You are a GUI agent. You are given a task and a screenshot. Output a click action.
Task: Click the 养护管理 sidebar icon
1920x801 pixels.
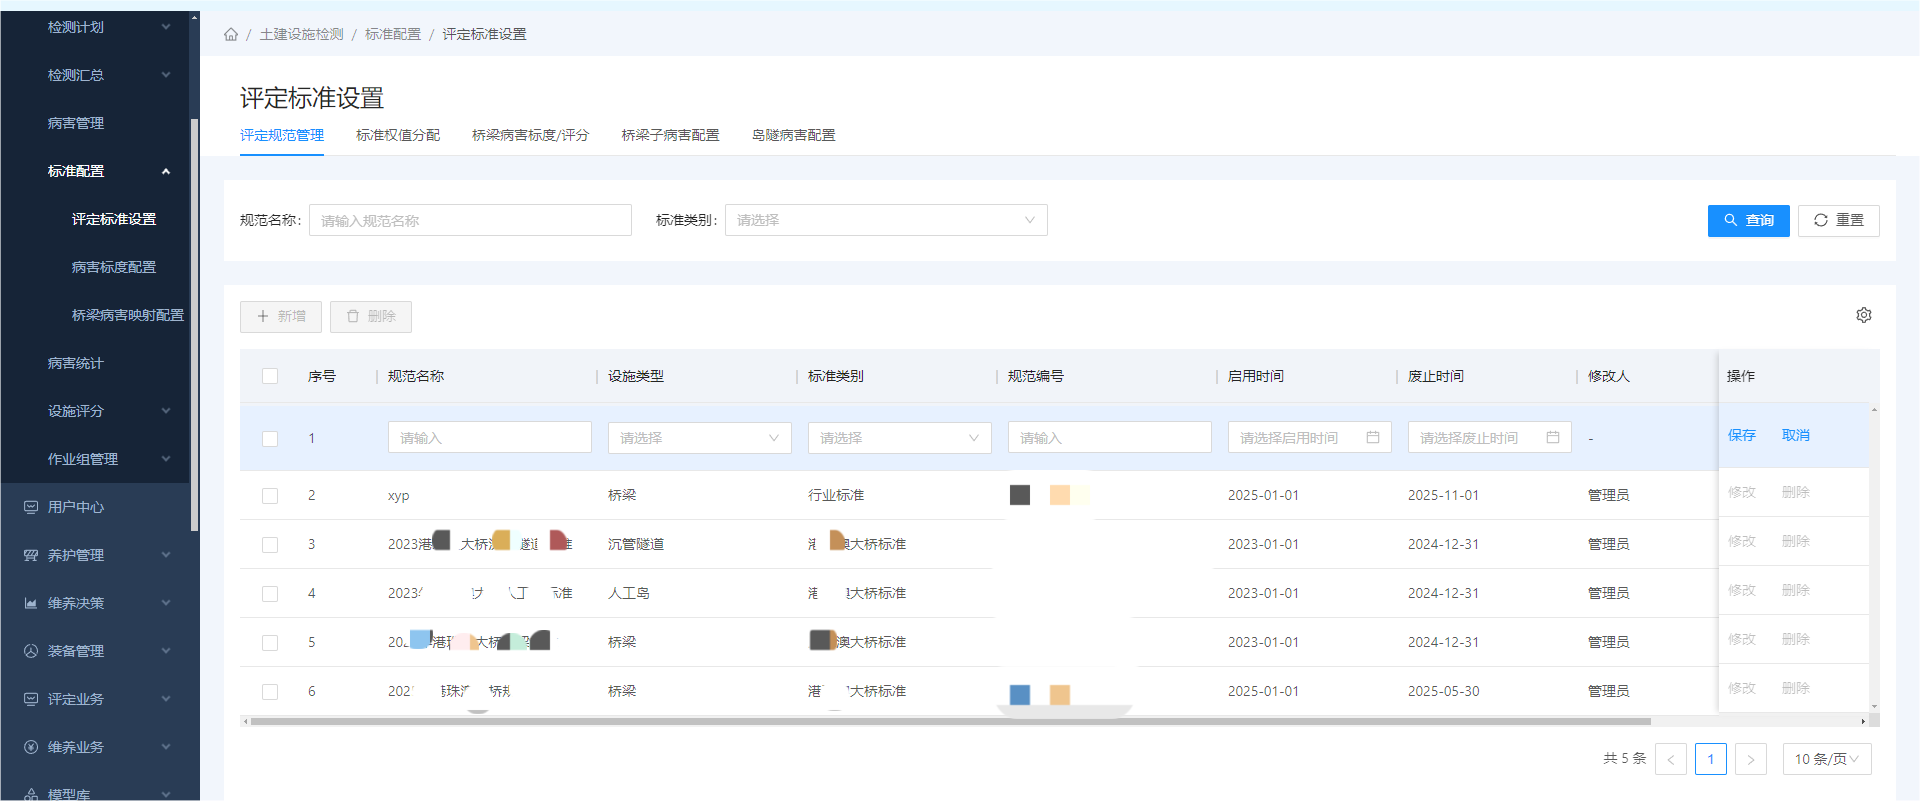31,555
